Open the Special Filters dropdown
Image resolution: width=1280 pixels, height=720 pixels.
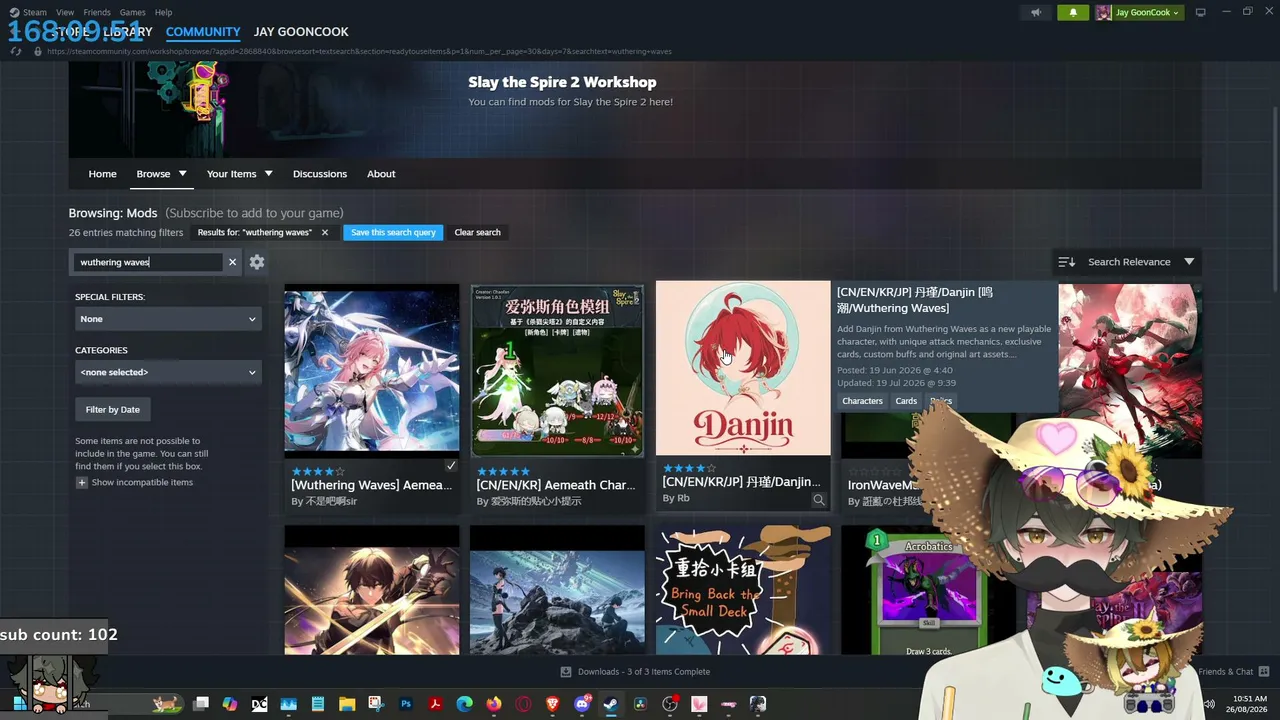(x=168, y=319)
